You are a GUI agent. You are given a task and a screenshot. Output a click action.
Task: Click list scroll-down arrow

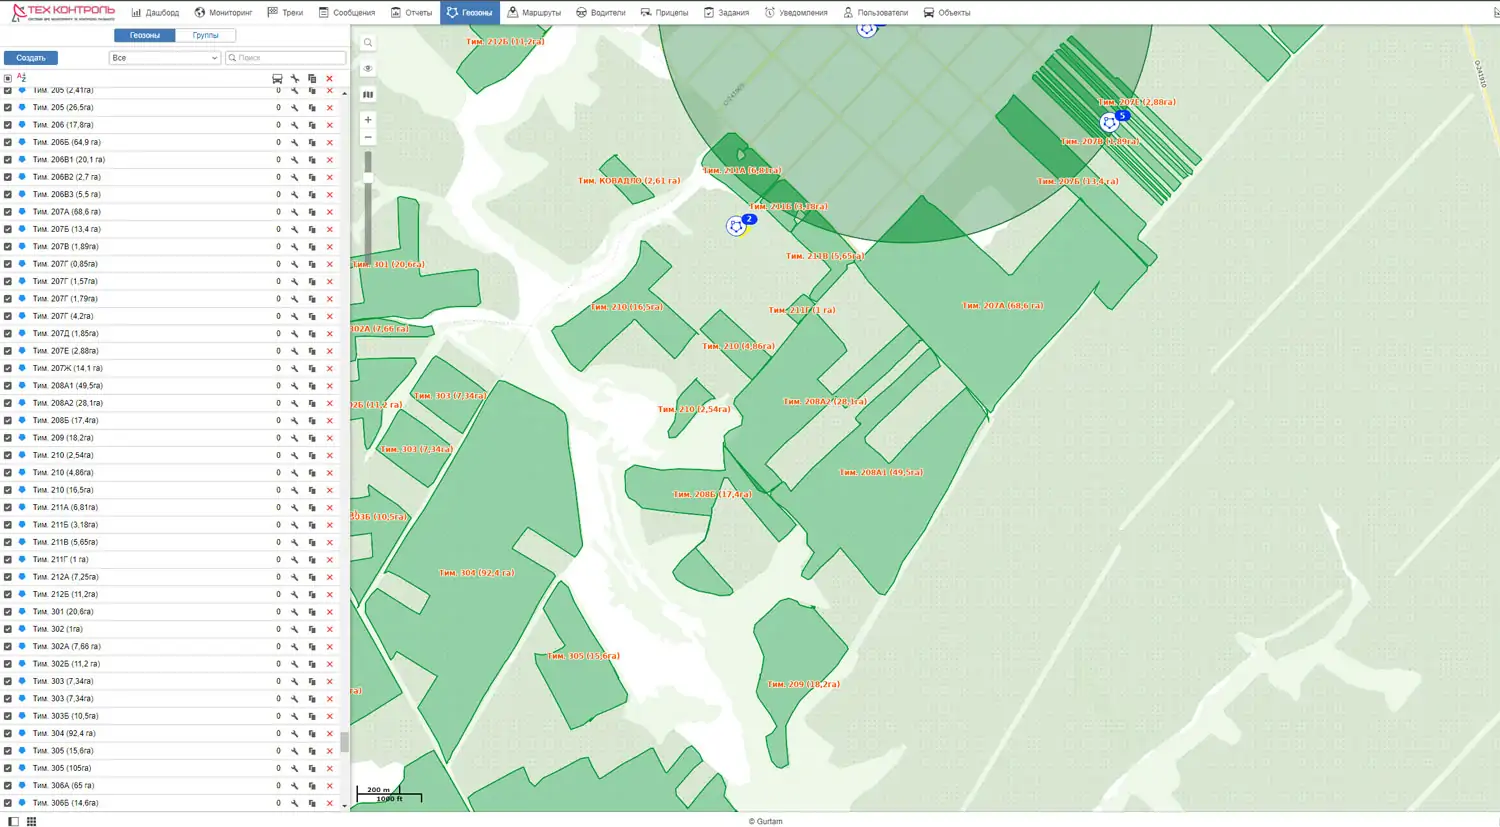(345, 805)
